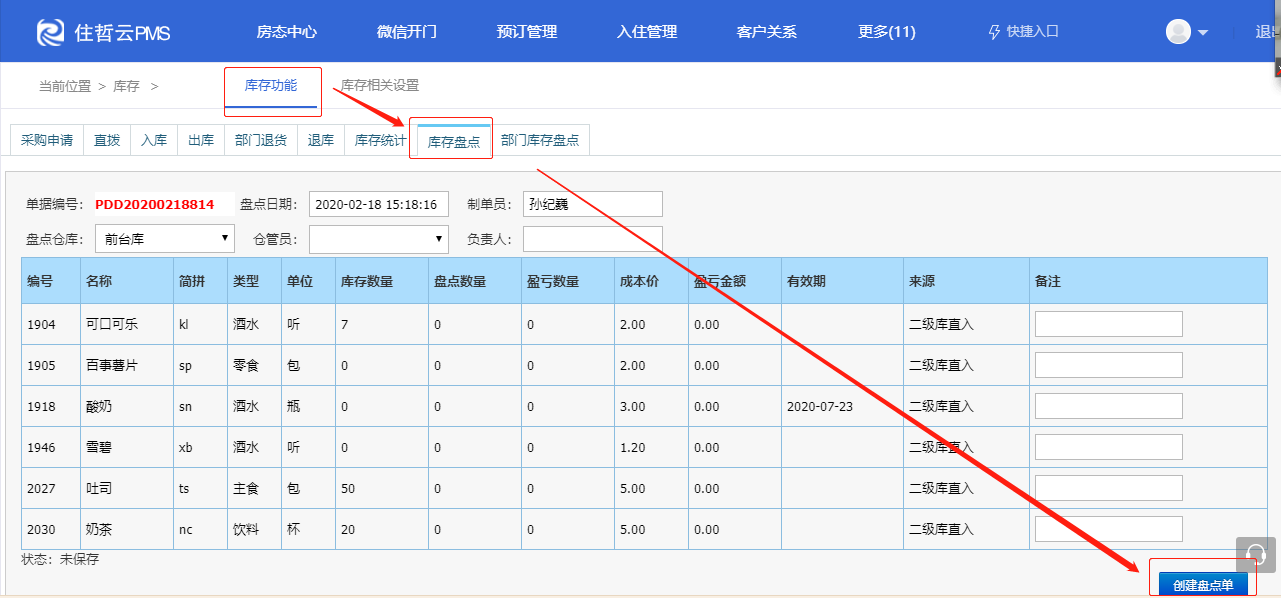Click the document number PDD20200218814
The image size is (1281, 598).
(155, 204)
